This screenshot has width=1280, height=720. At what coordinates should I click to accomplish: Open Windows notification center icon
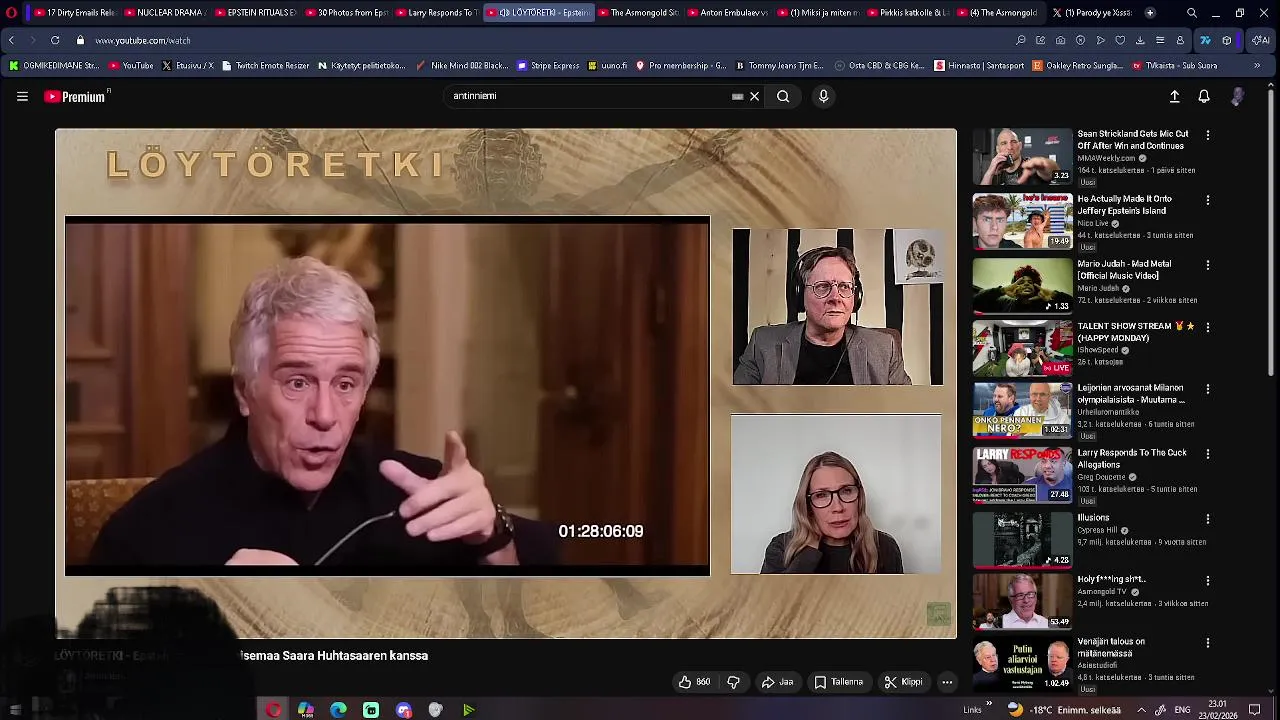pos(1254,710)
